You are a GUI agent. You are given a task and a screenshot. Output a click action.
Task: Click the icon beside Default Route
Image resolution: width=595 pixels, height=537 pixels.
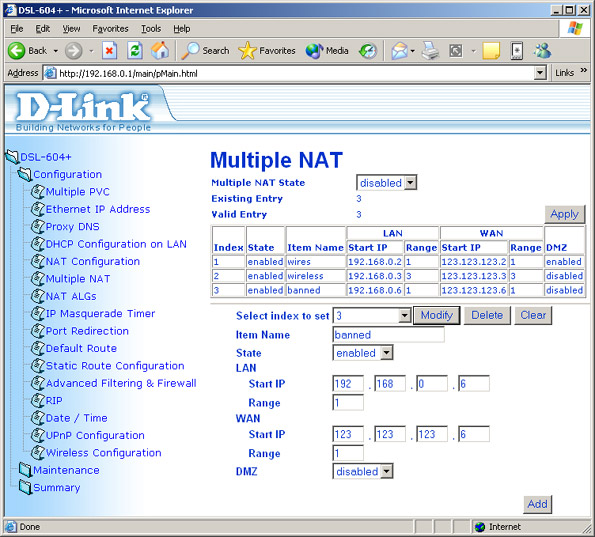(38, 348)
